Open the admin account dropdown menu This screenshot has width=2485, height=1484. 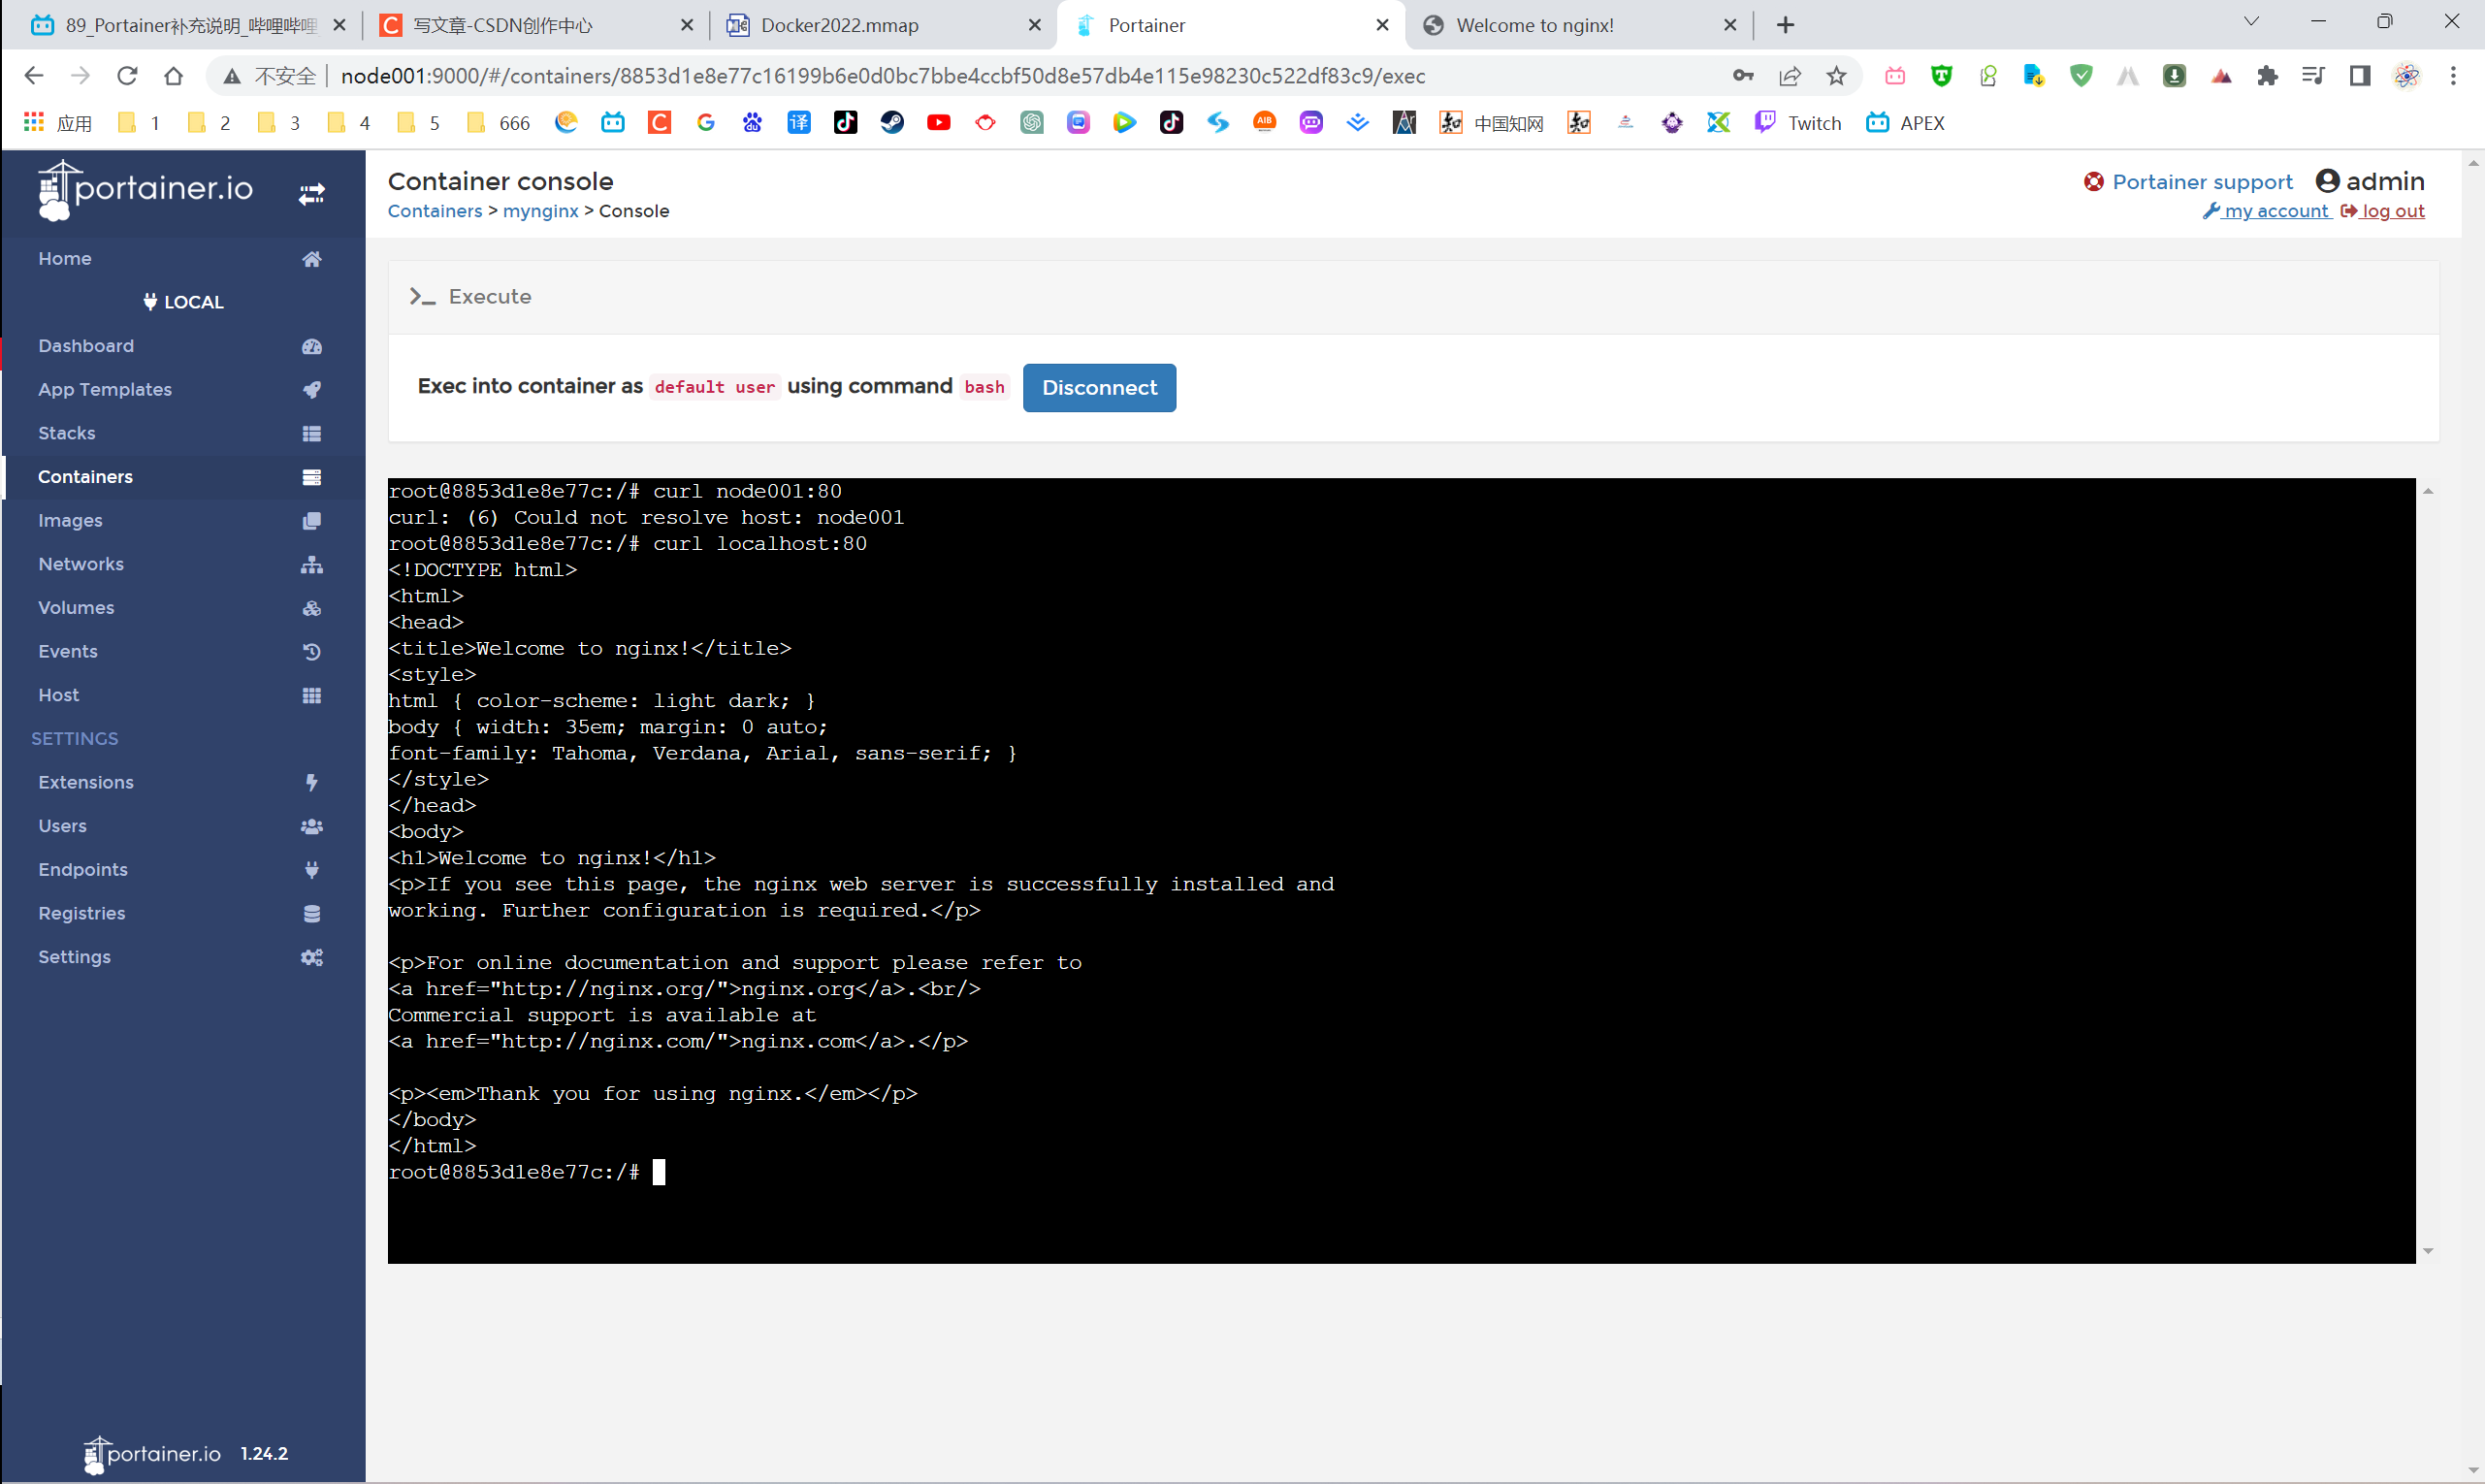click(2369, 180)
